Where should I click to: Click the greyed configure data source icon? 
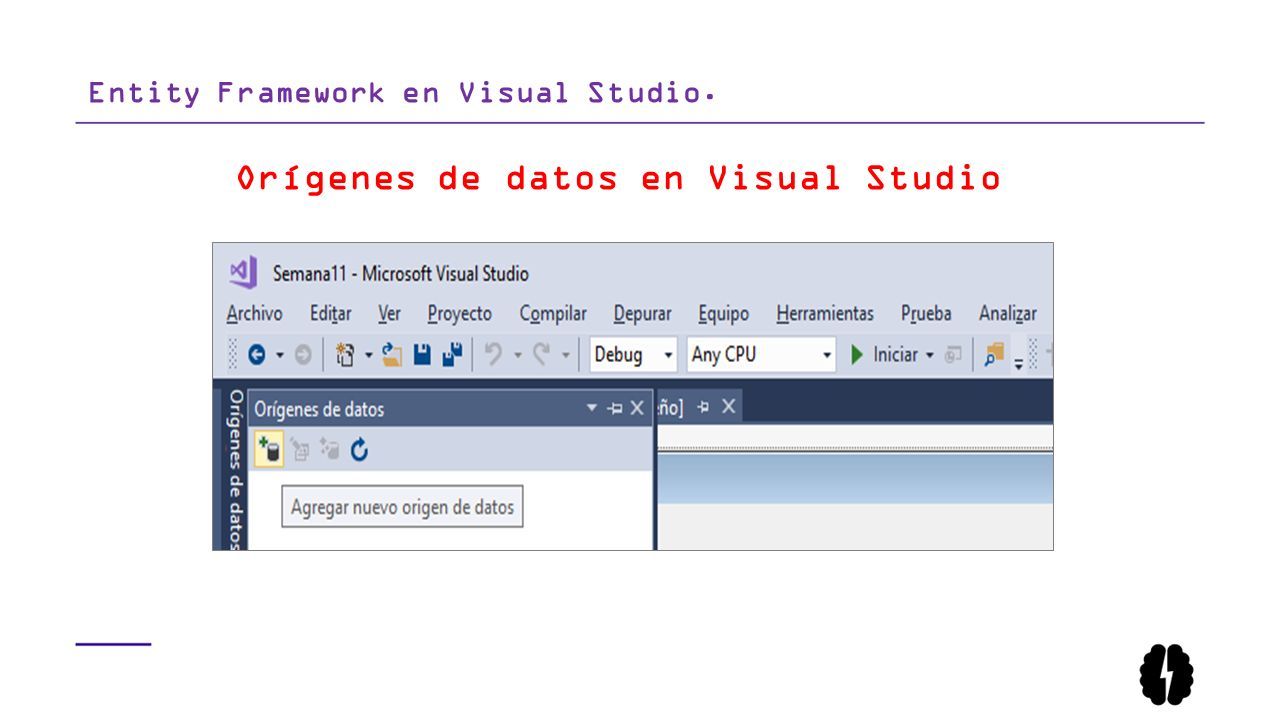(329, 450)
